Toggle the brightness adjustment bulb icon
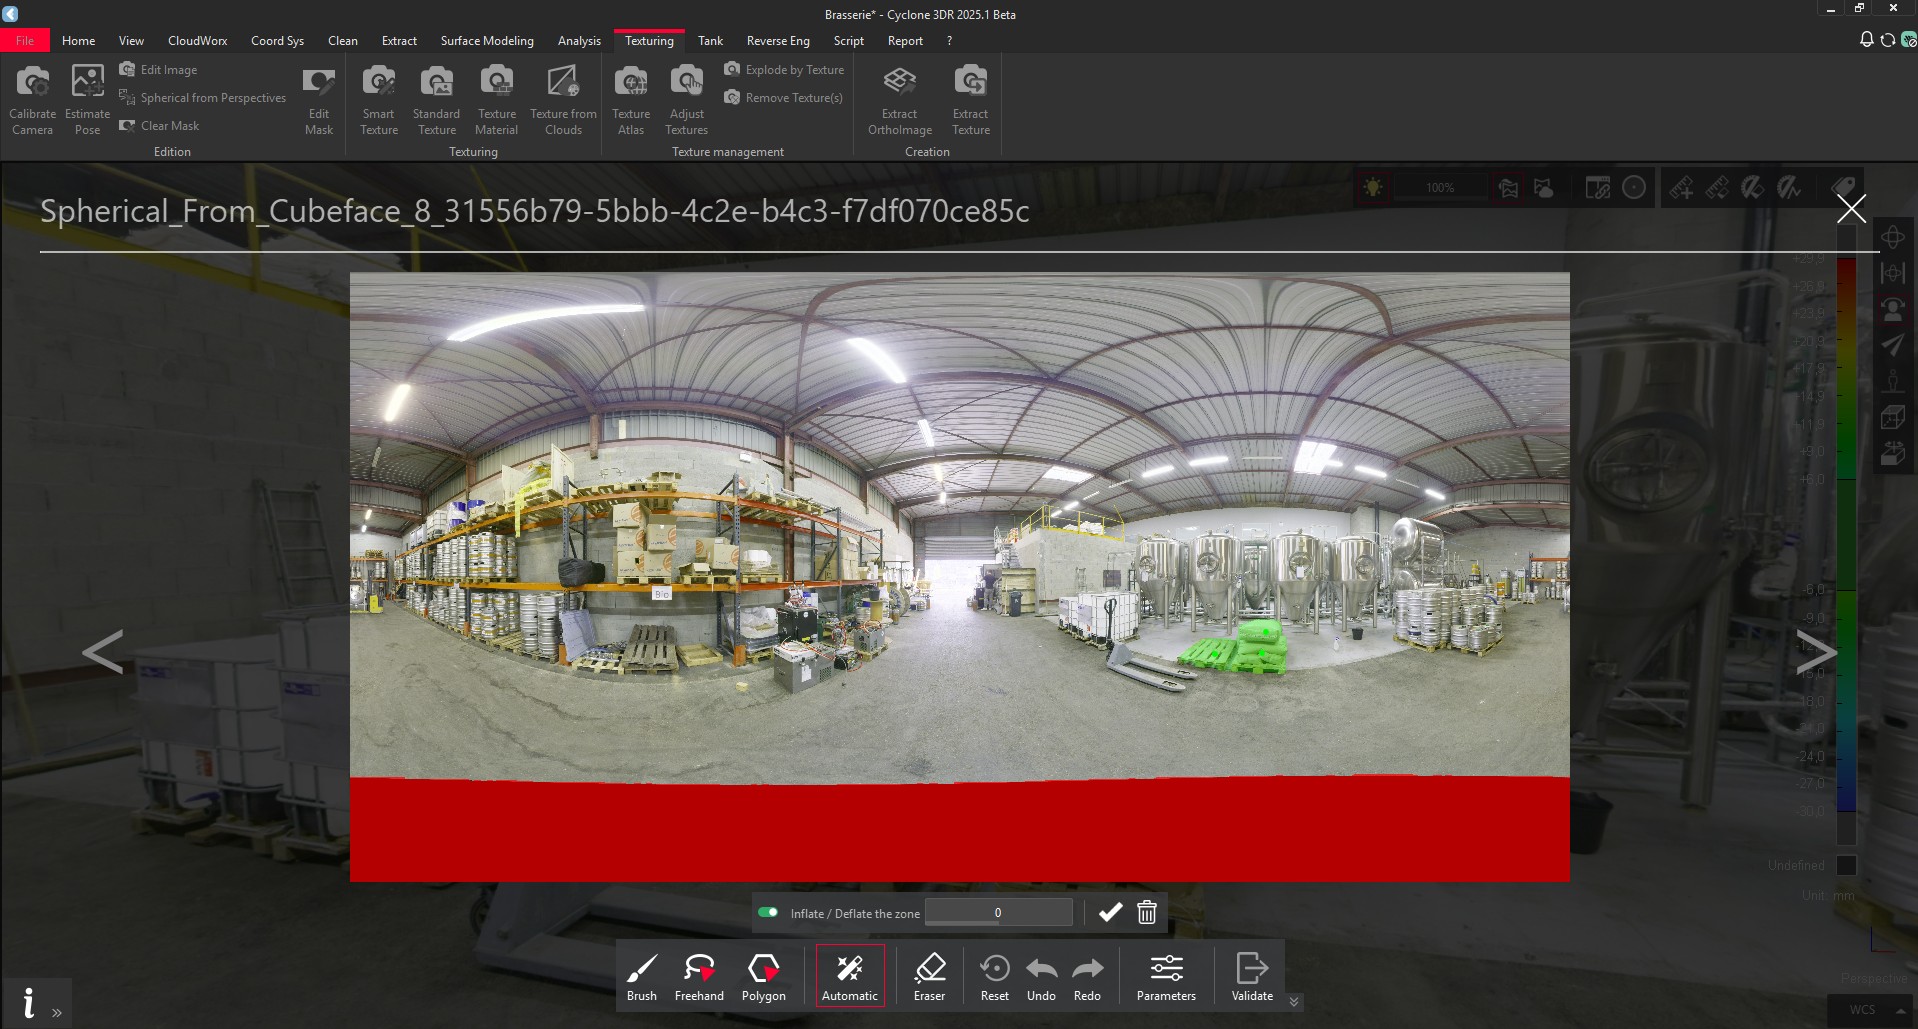This screenshot has width=1918, height=1029. pyautogui.click(x=1373, y=187)
